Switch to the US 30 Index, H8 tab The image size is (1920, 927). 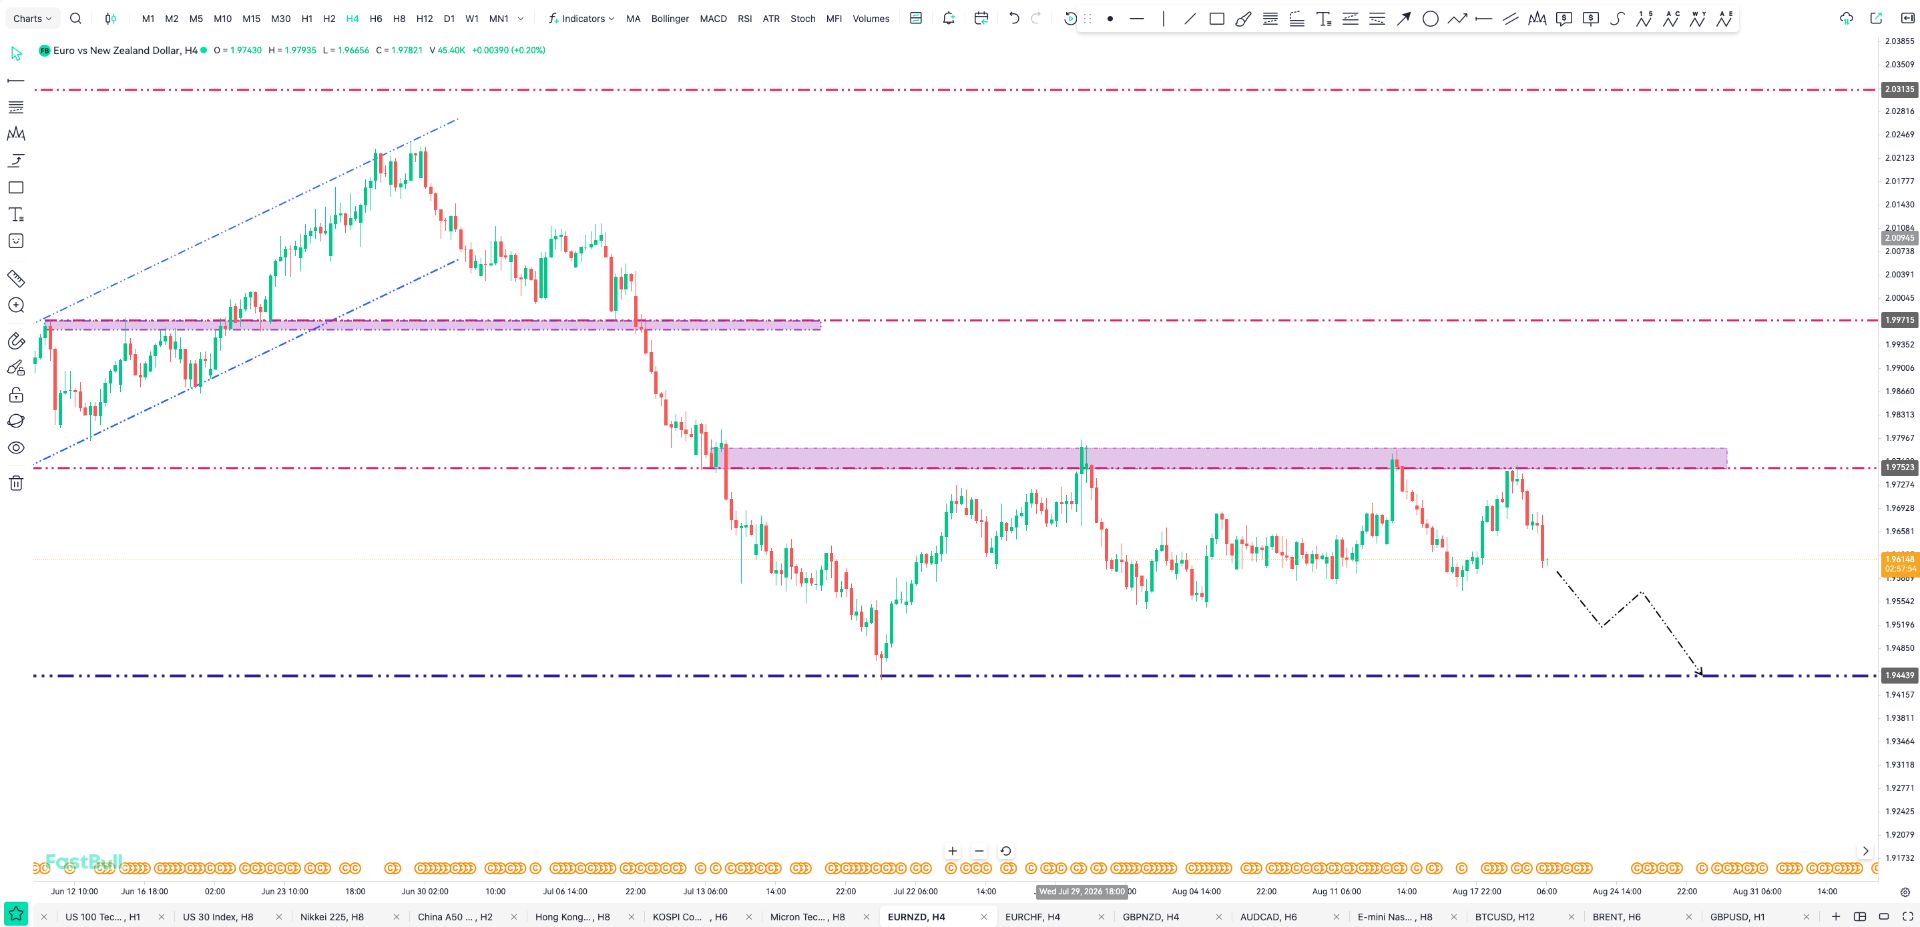[x=218, y=917]
